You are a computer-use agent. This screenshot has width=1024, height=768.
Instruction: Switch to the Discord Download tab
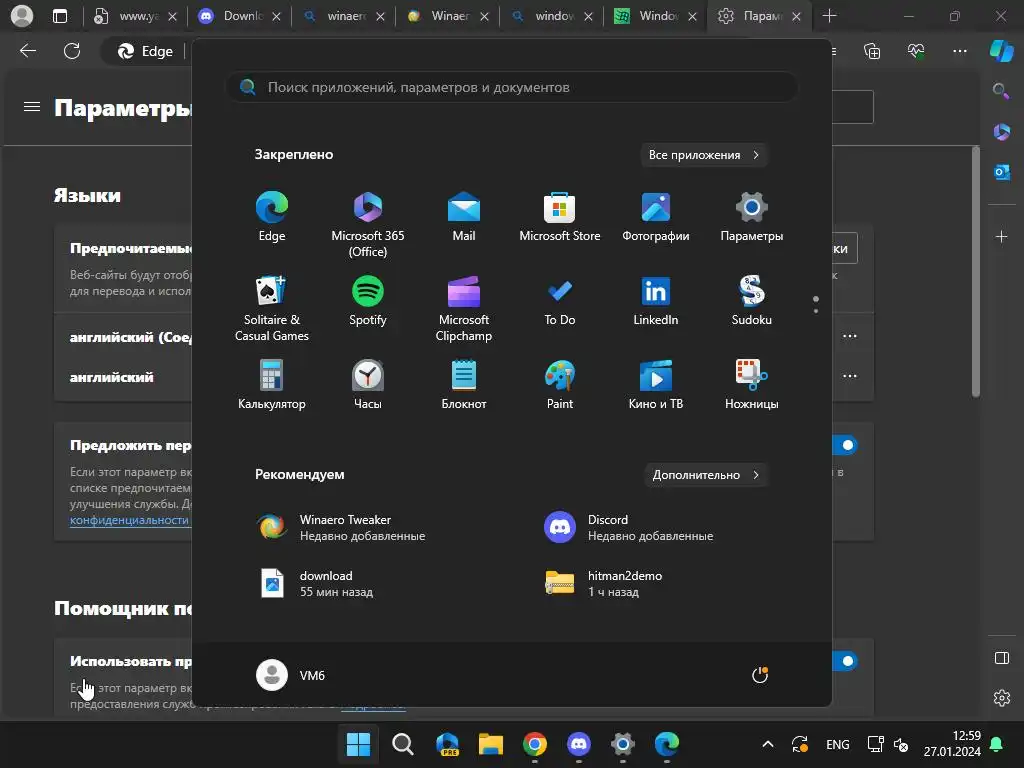pyautogui.click(x=239, y=16)
